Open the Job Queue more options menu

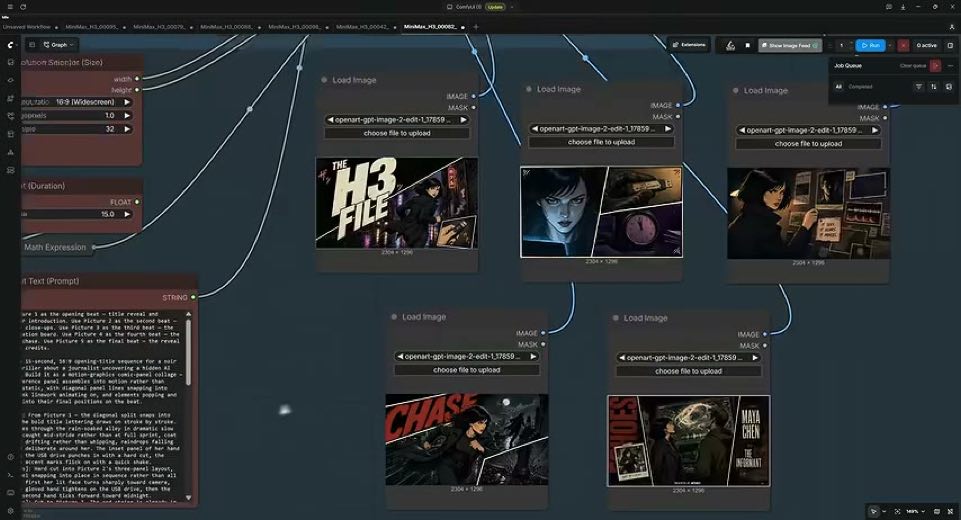tap(951, 66)
